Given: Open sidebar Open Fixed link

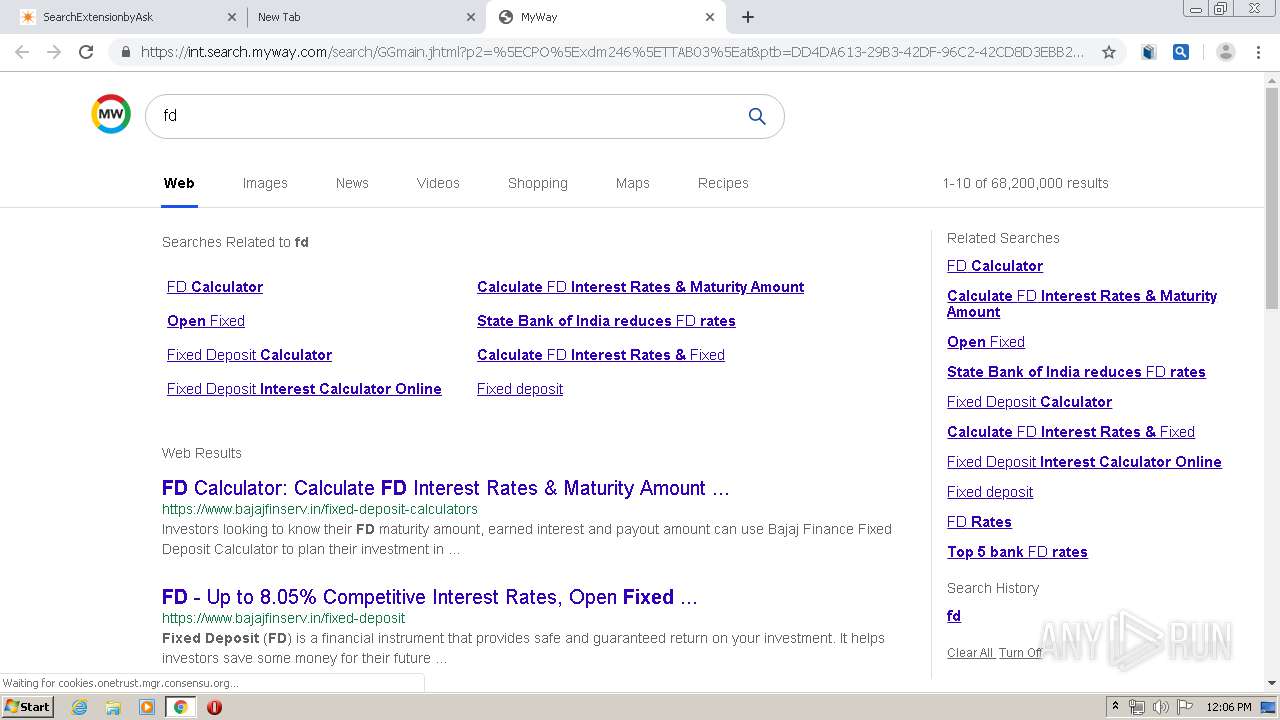Looking at the screenshot, I should coord(986,342).
